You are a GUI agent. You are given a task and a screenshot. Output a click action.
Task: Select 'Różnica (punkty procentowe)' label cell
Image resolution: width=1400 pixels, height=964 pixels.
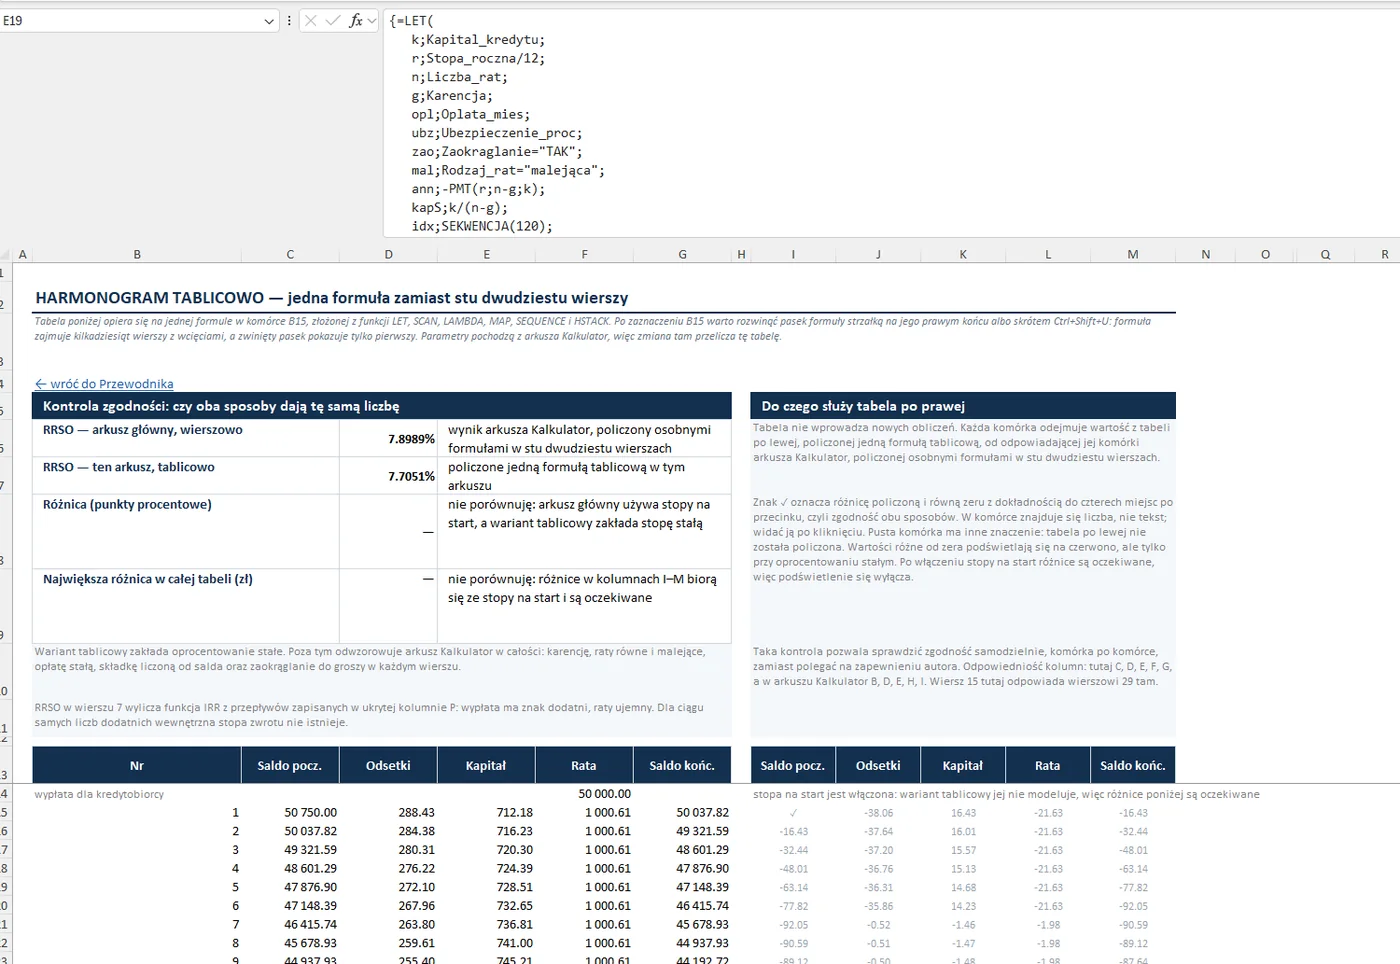click(186, 531)
